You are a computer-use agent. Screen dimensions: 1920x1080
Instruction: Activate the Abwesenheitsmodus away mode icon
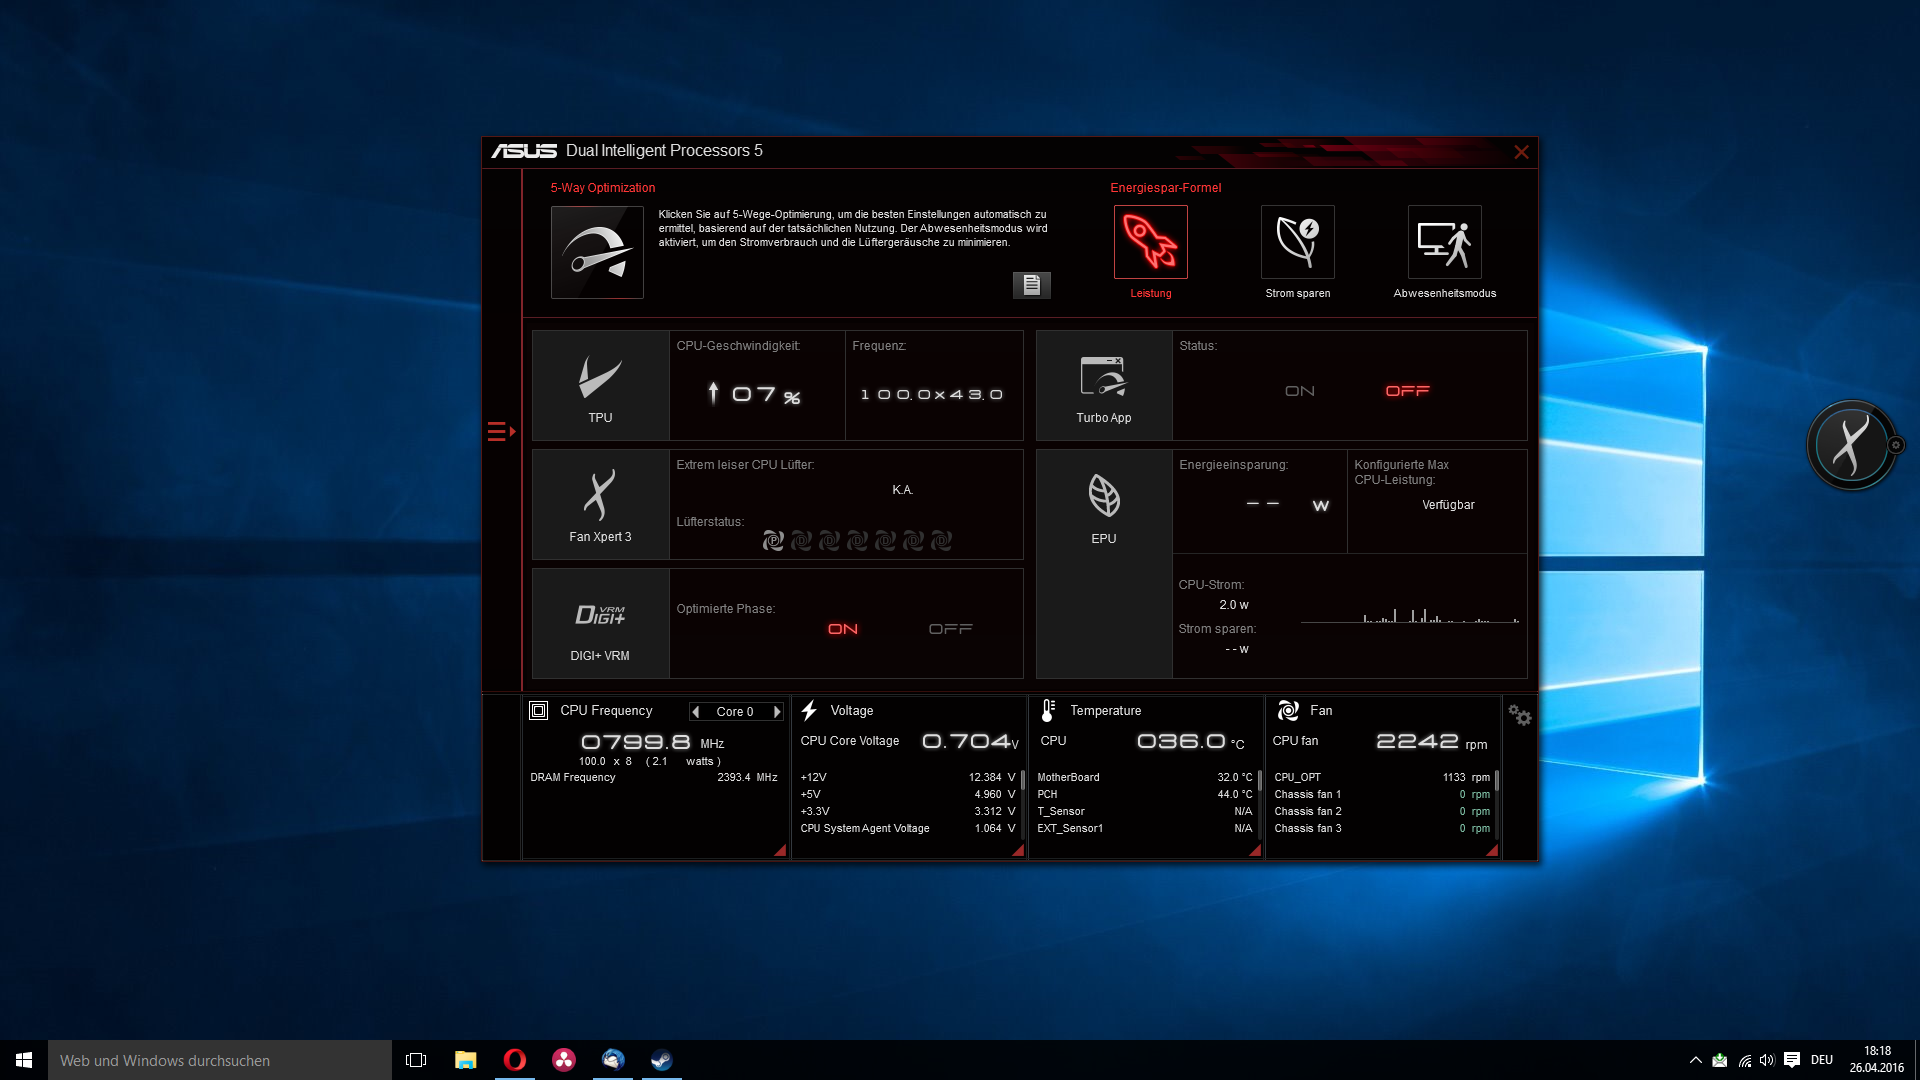[1444, 242]
